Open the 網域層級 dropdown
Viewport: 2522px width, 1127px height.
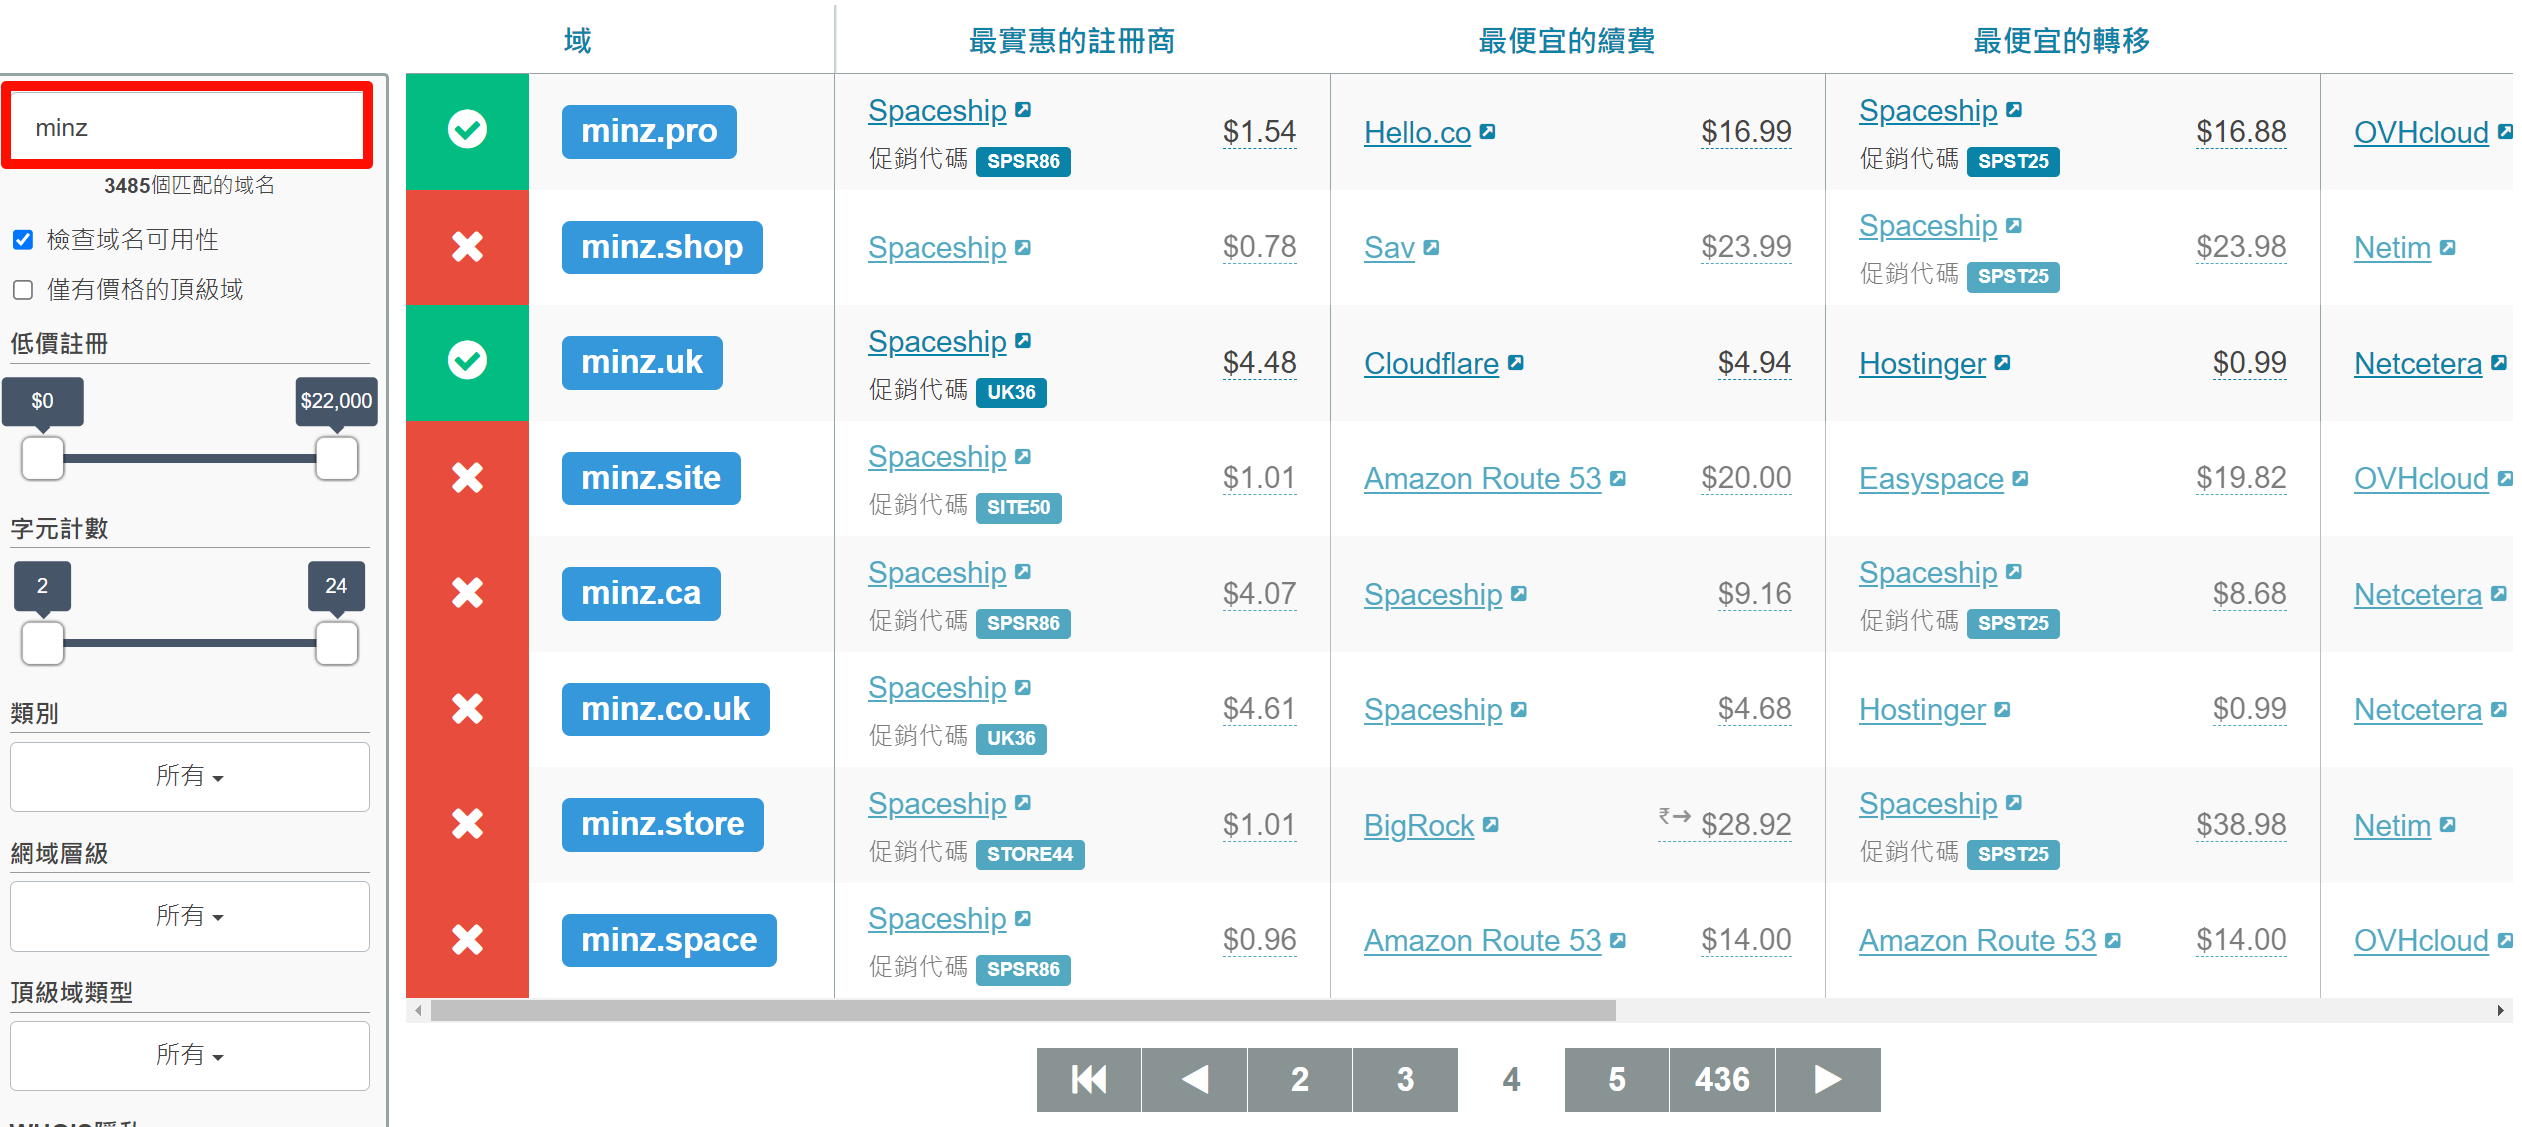190,916
